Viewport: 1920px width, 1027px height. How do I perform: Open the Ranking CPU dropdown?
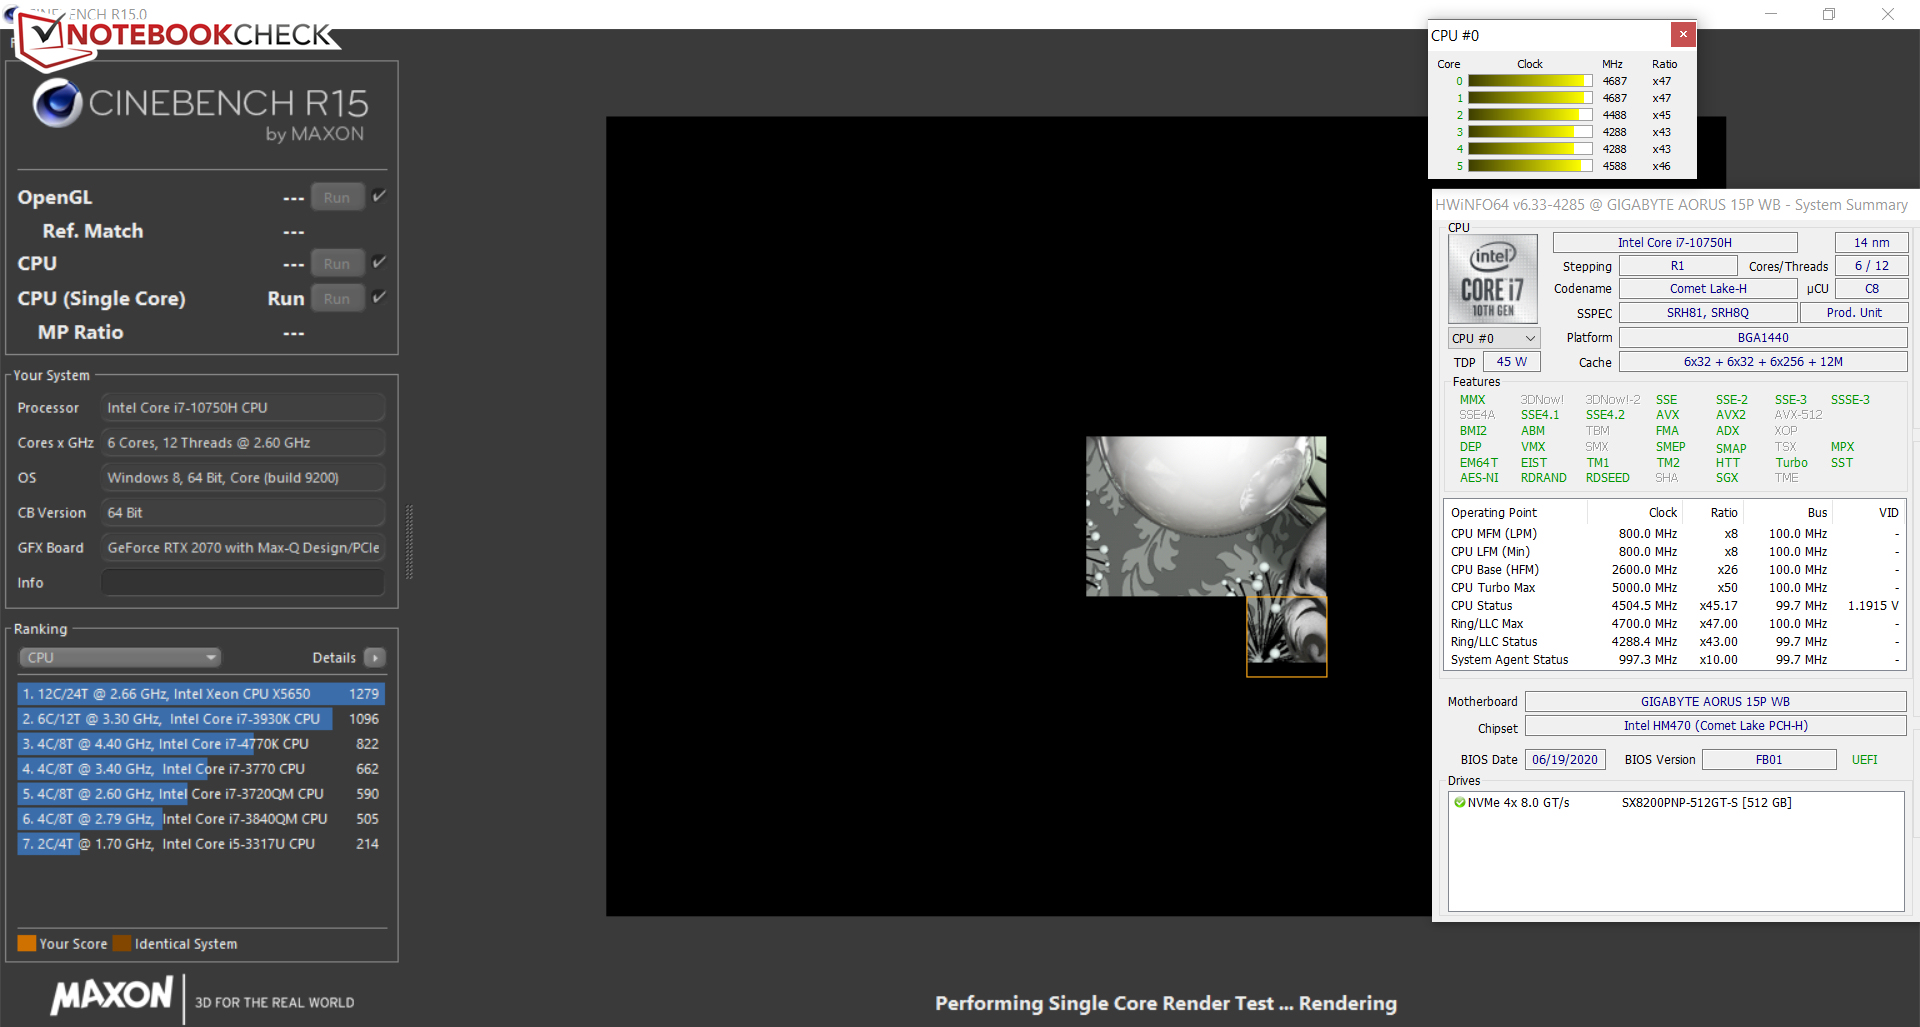coord(120,657)
